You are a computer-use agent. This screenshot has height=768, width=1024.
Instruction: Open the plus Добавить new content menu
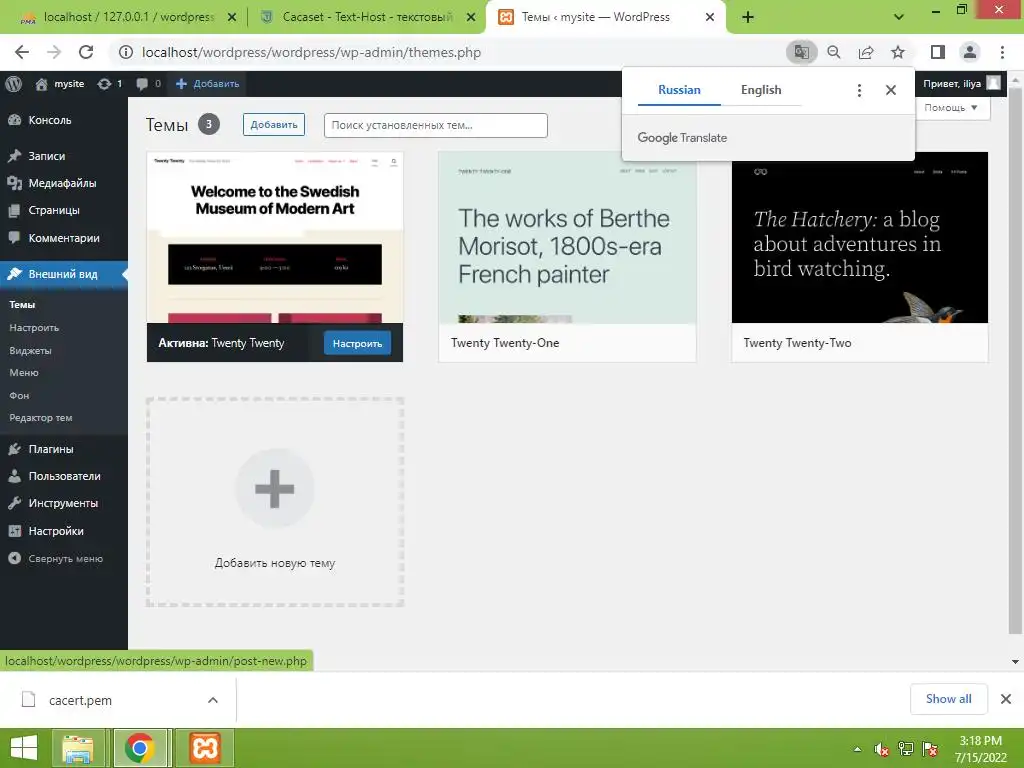tap(208, 84)
